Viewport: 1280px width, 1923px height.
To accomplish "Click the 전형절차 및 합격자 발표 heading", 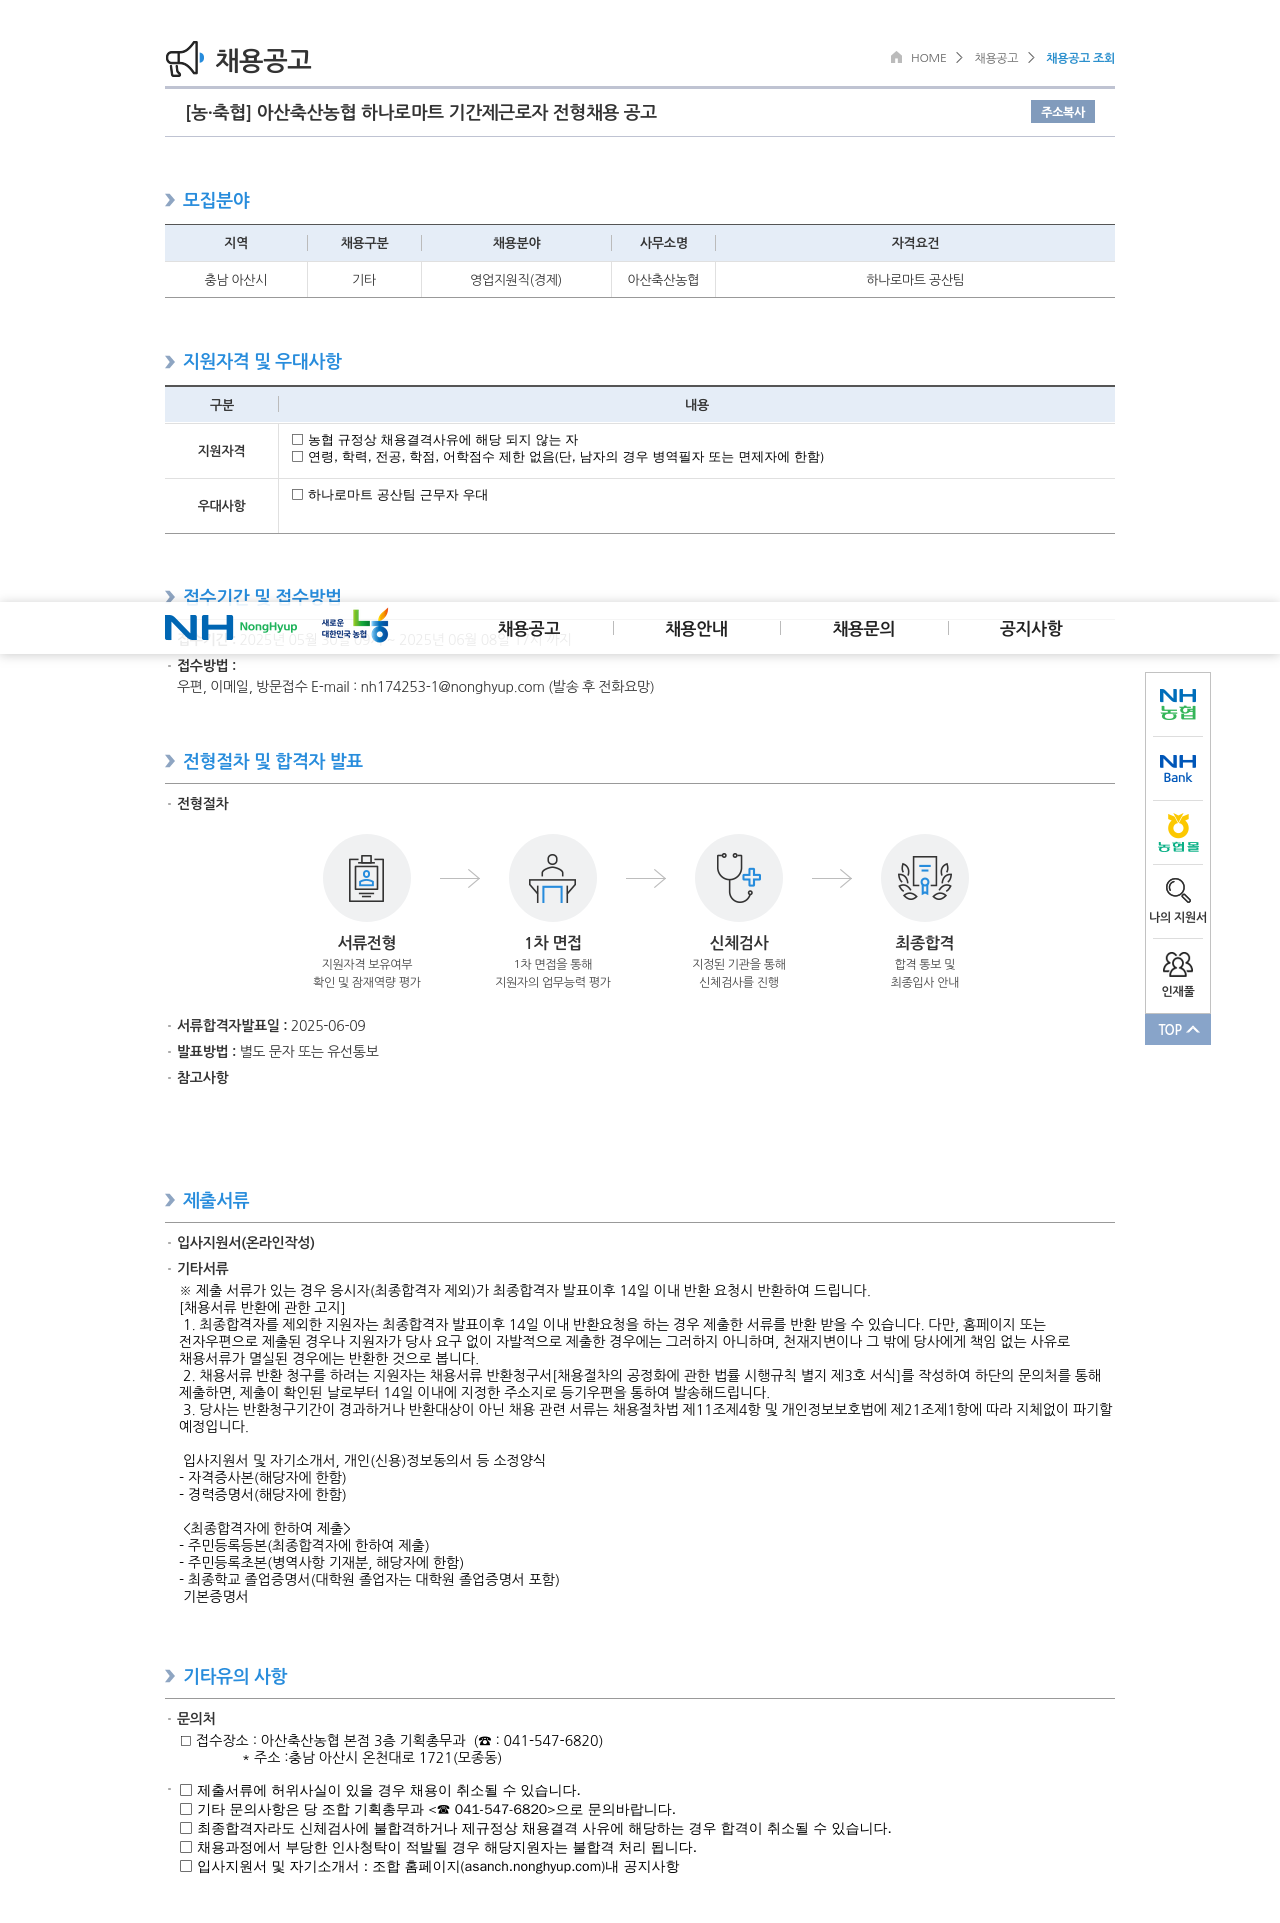I will pyautogui.click(x=273, y=761).
